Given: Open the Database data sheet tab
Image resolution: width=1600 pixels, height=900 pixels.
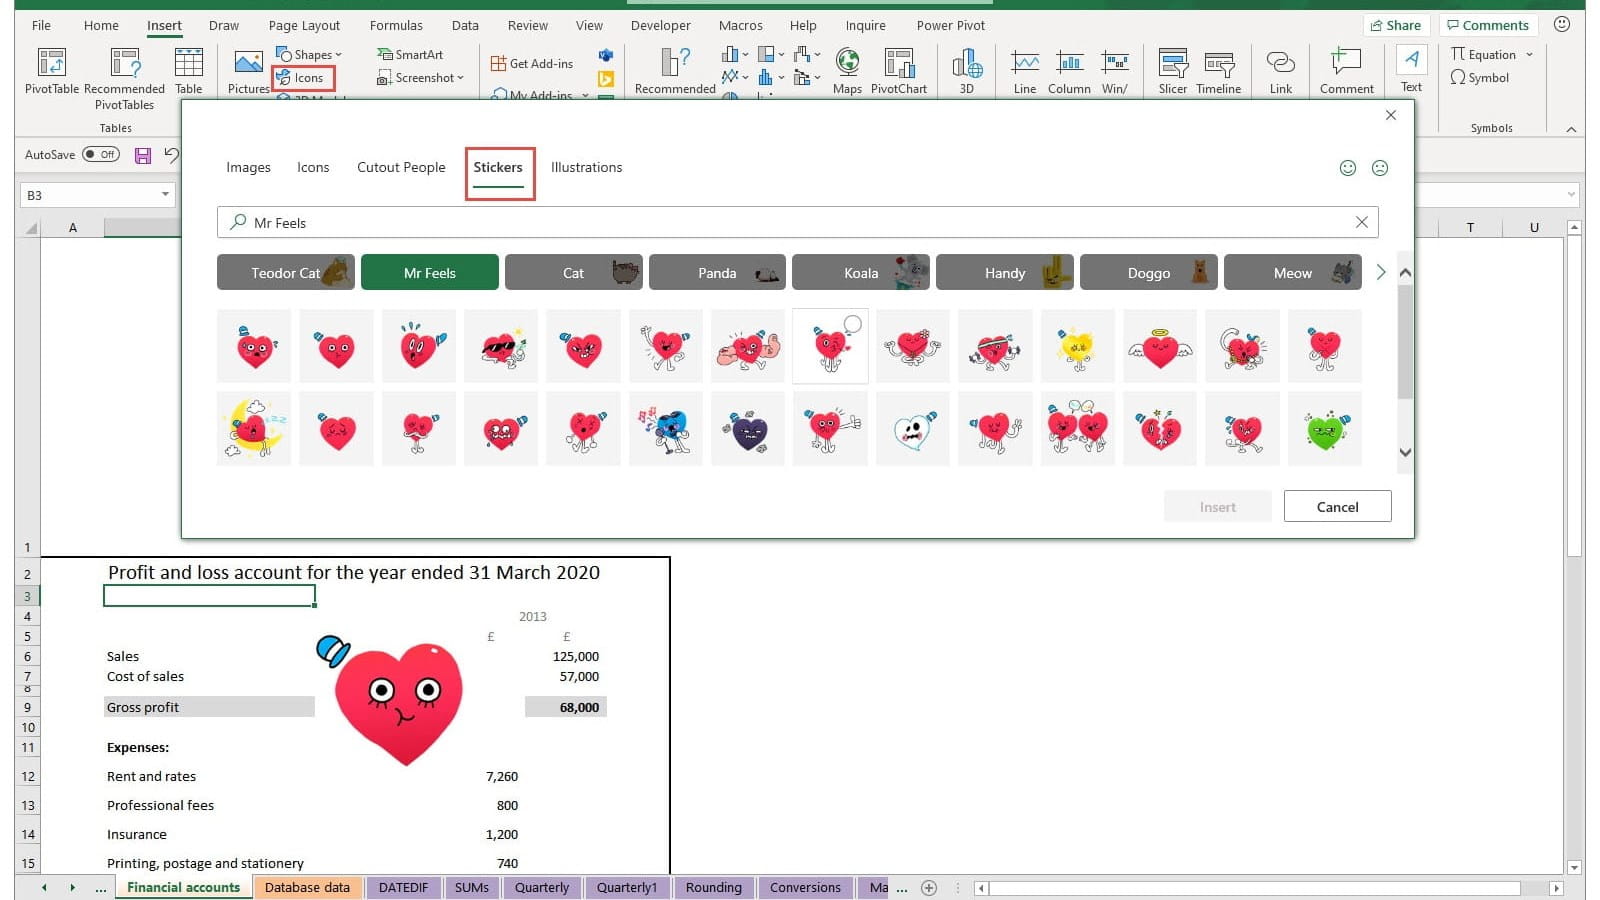Looking at the screenshot, I should [x=307, y=887].
